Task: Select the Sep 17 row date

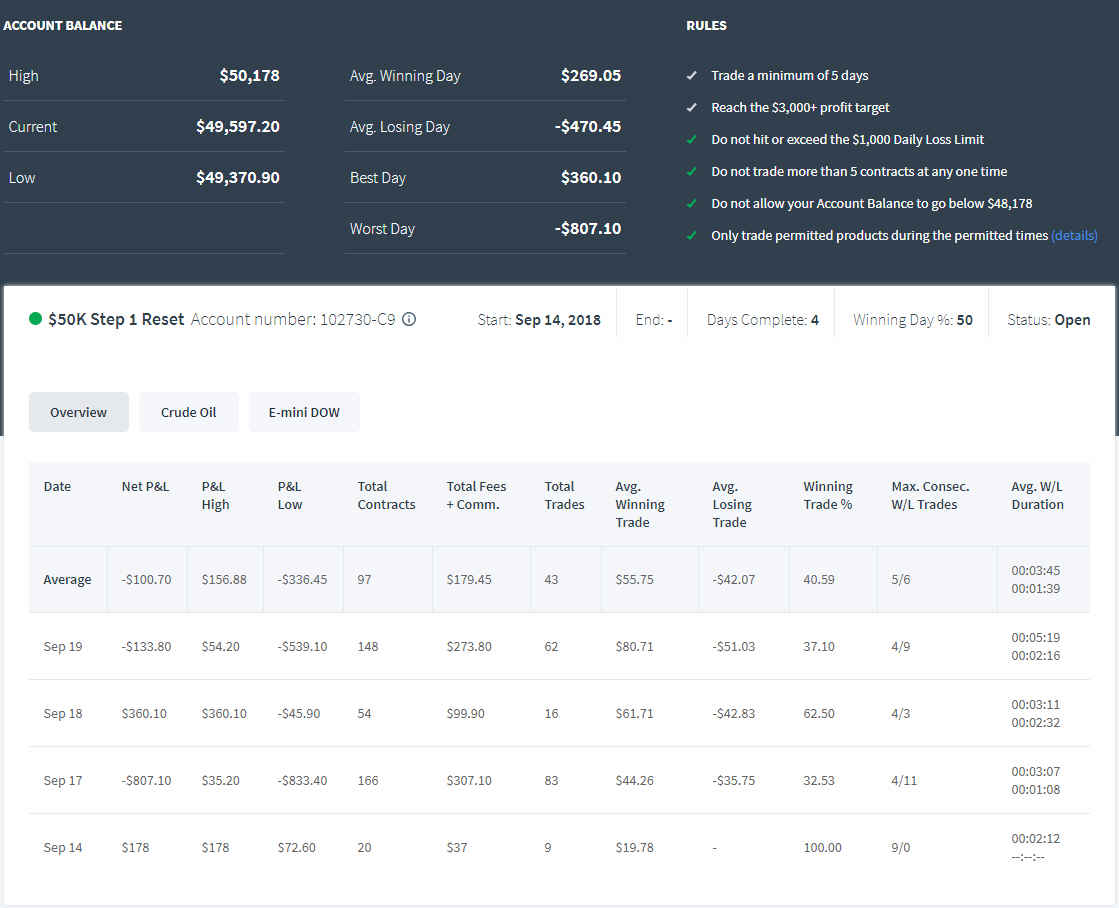Action: point(63,780)
